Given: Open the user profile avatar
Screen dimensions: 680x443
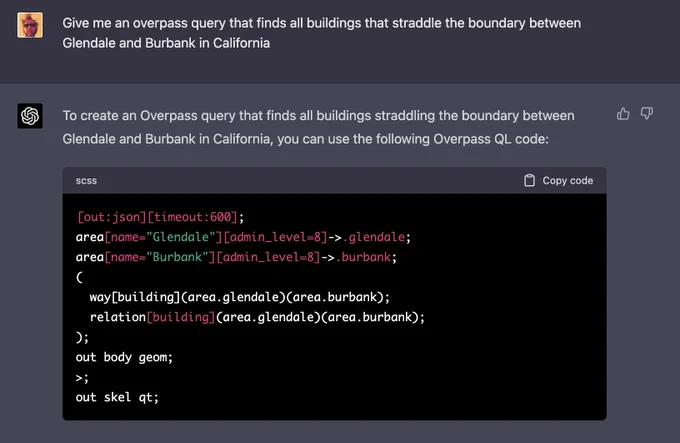Looking at the screenshot, I should [x=30, y=25].
